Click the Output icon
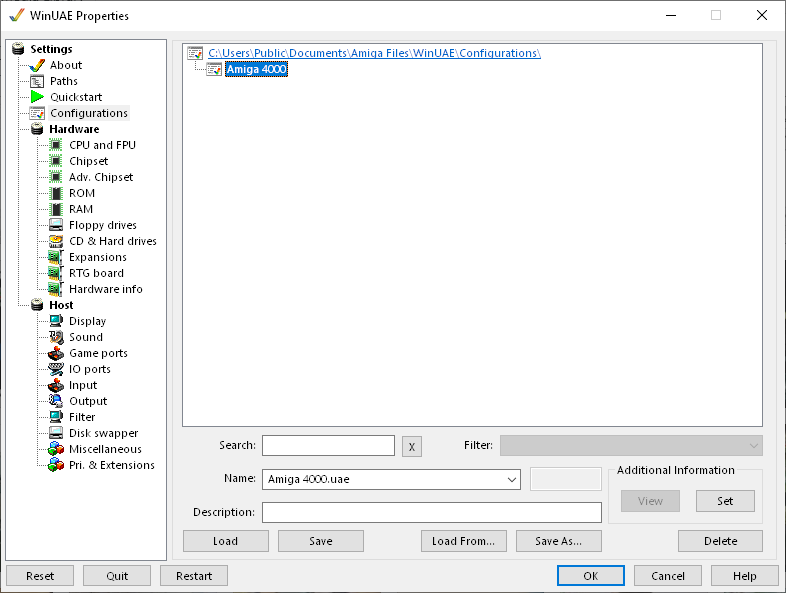Viewport: 786px width, 593px height. 56,401
